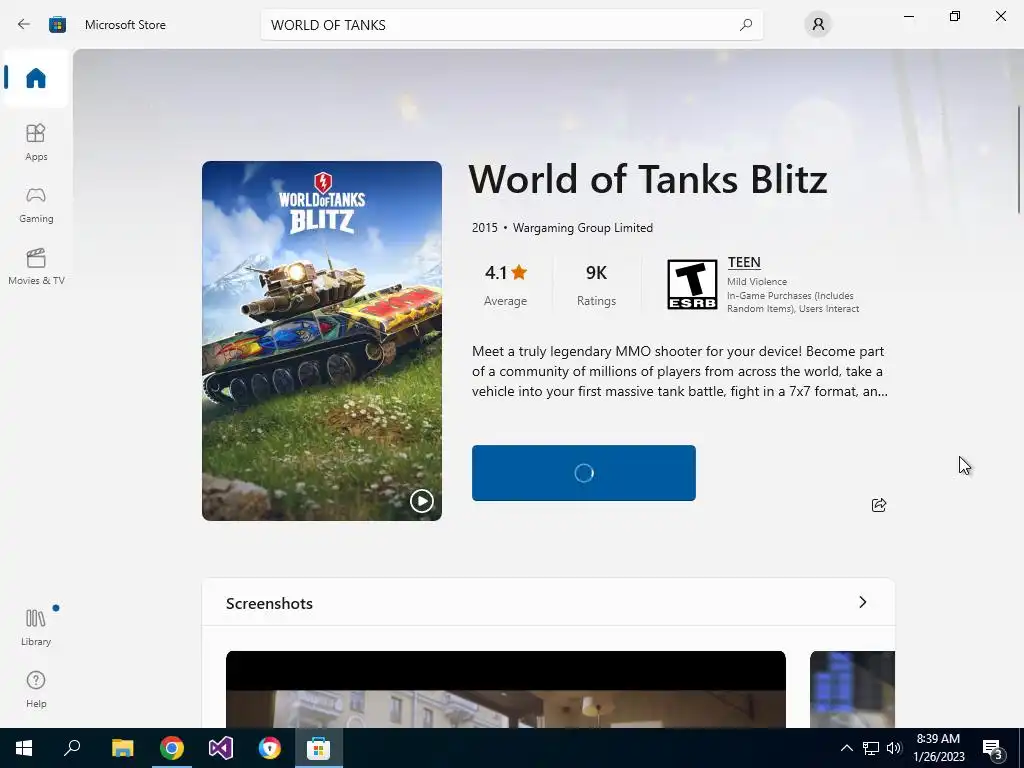Expand Screenshots with the chevron arrow
Viewport: 1024px width, 768px height.
862,602
